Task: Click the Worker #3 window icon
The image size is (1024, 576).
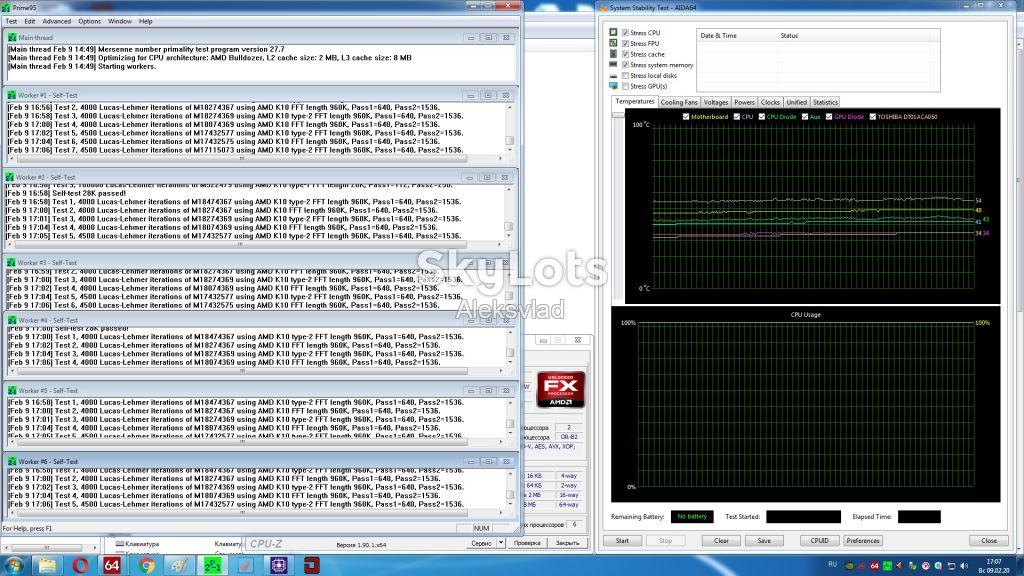Action: tap(11, 263)
